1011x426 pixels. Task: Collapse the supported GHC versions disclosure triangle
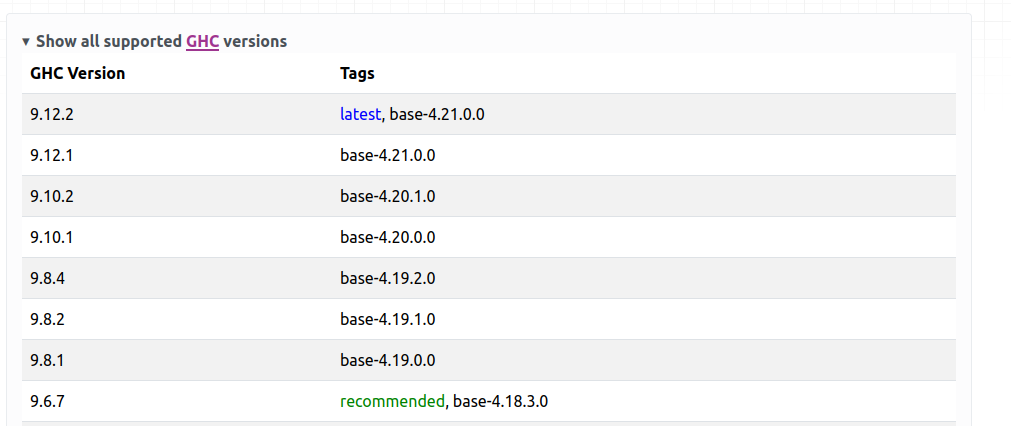point(26,42)
